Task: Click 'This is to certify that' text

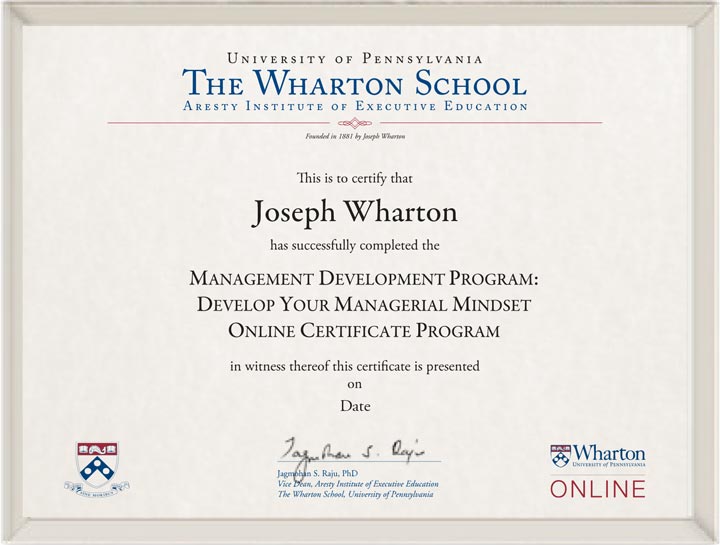Action: click(x=355, y=179)
